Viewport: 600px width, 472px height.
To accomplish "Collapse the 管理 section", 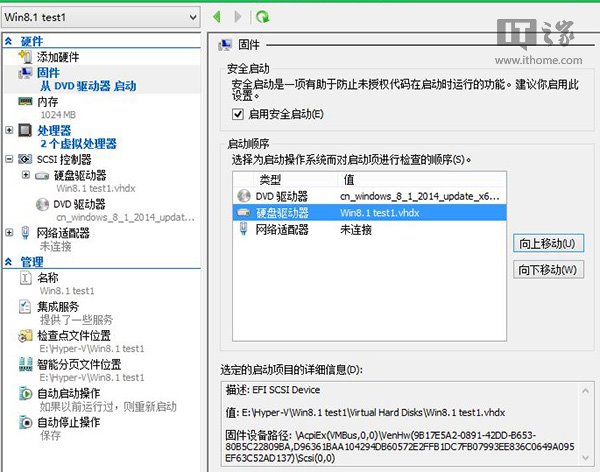I will click(8, 262).
